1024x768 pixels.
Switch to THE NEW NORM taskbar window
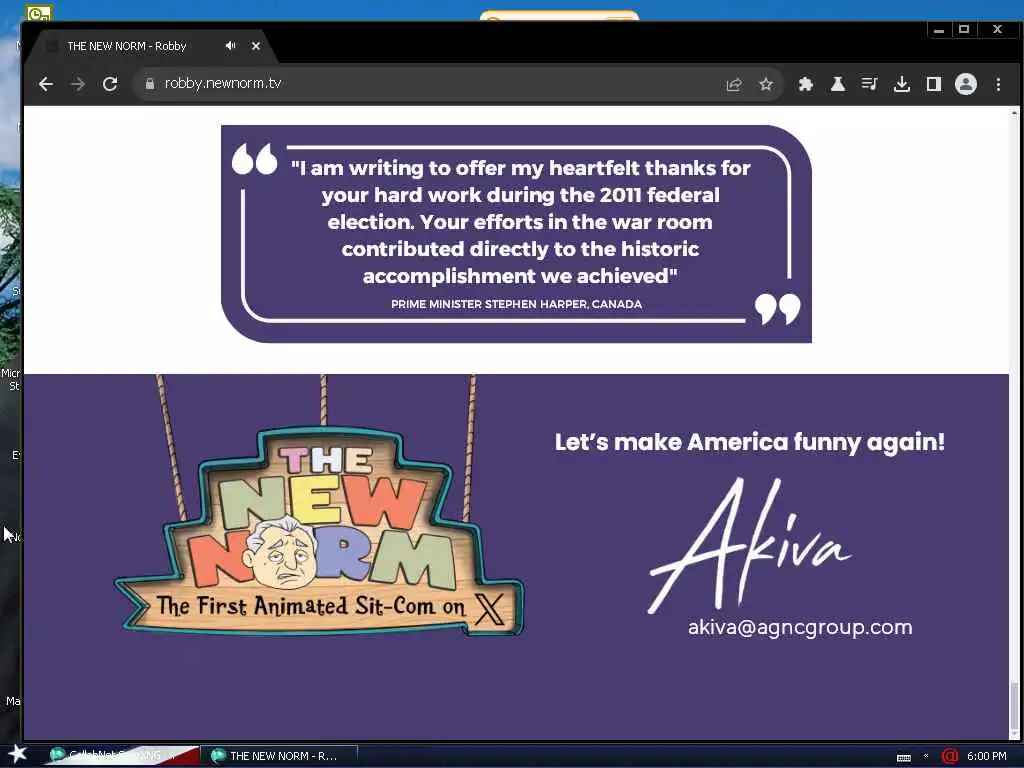point(279,756)
